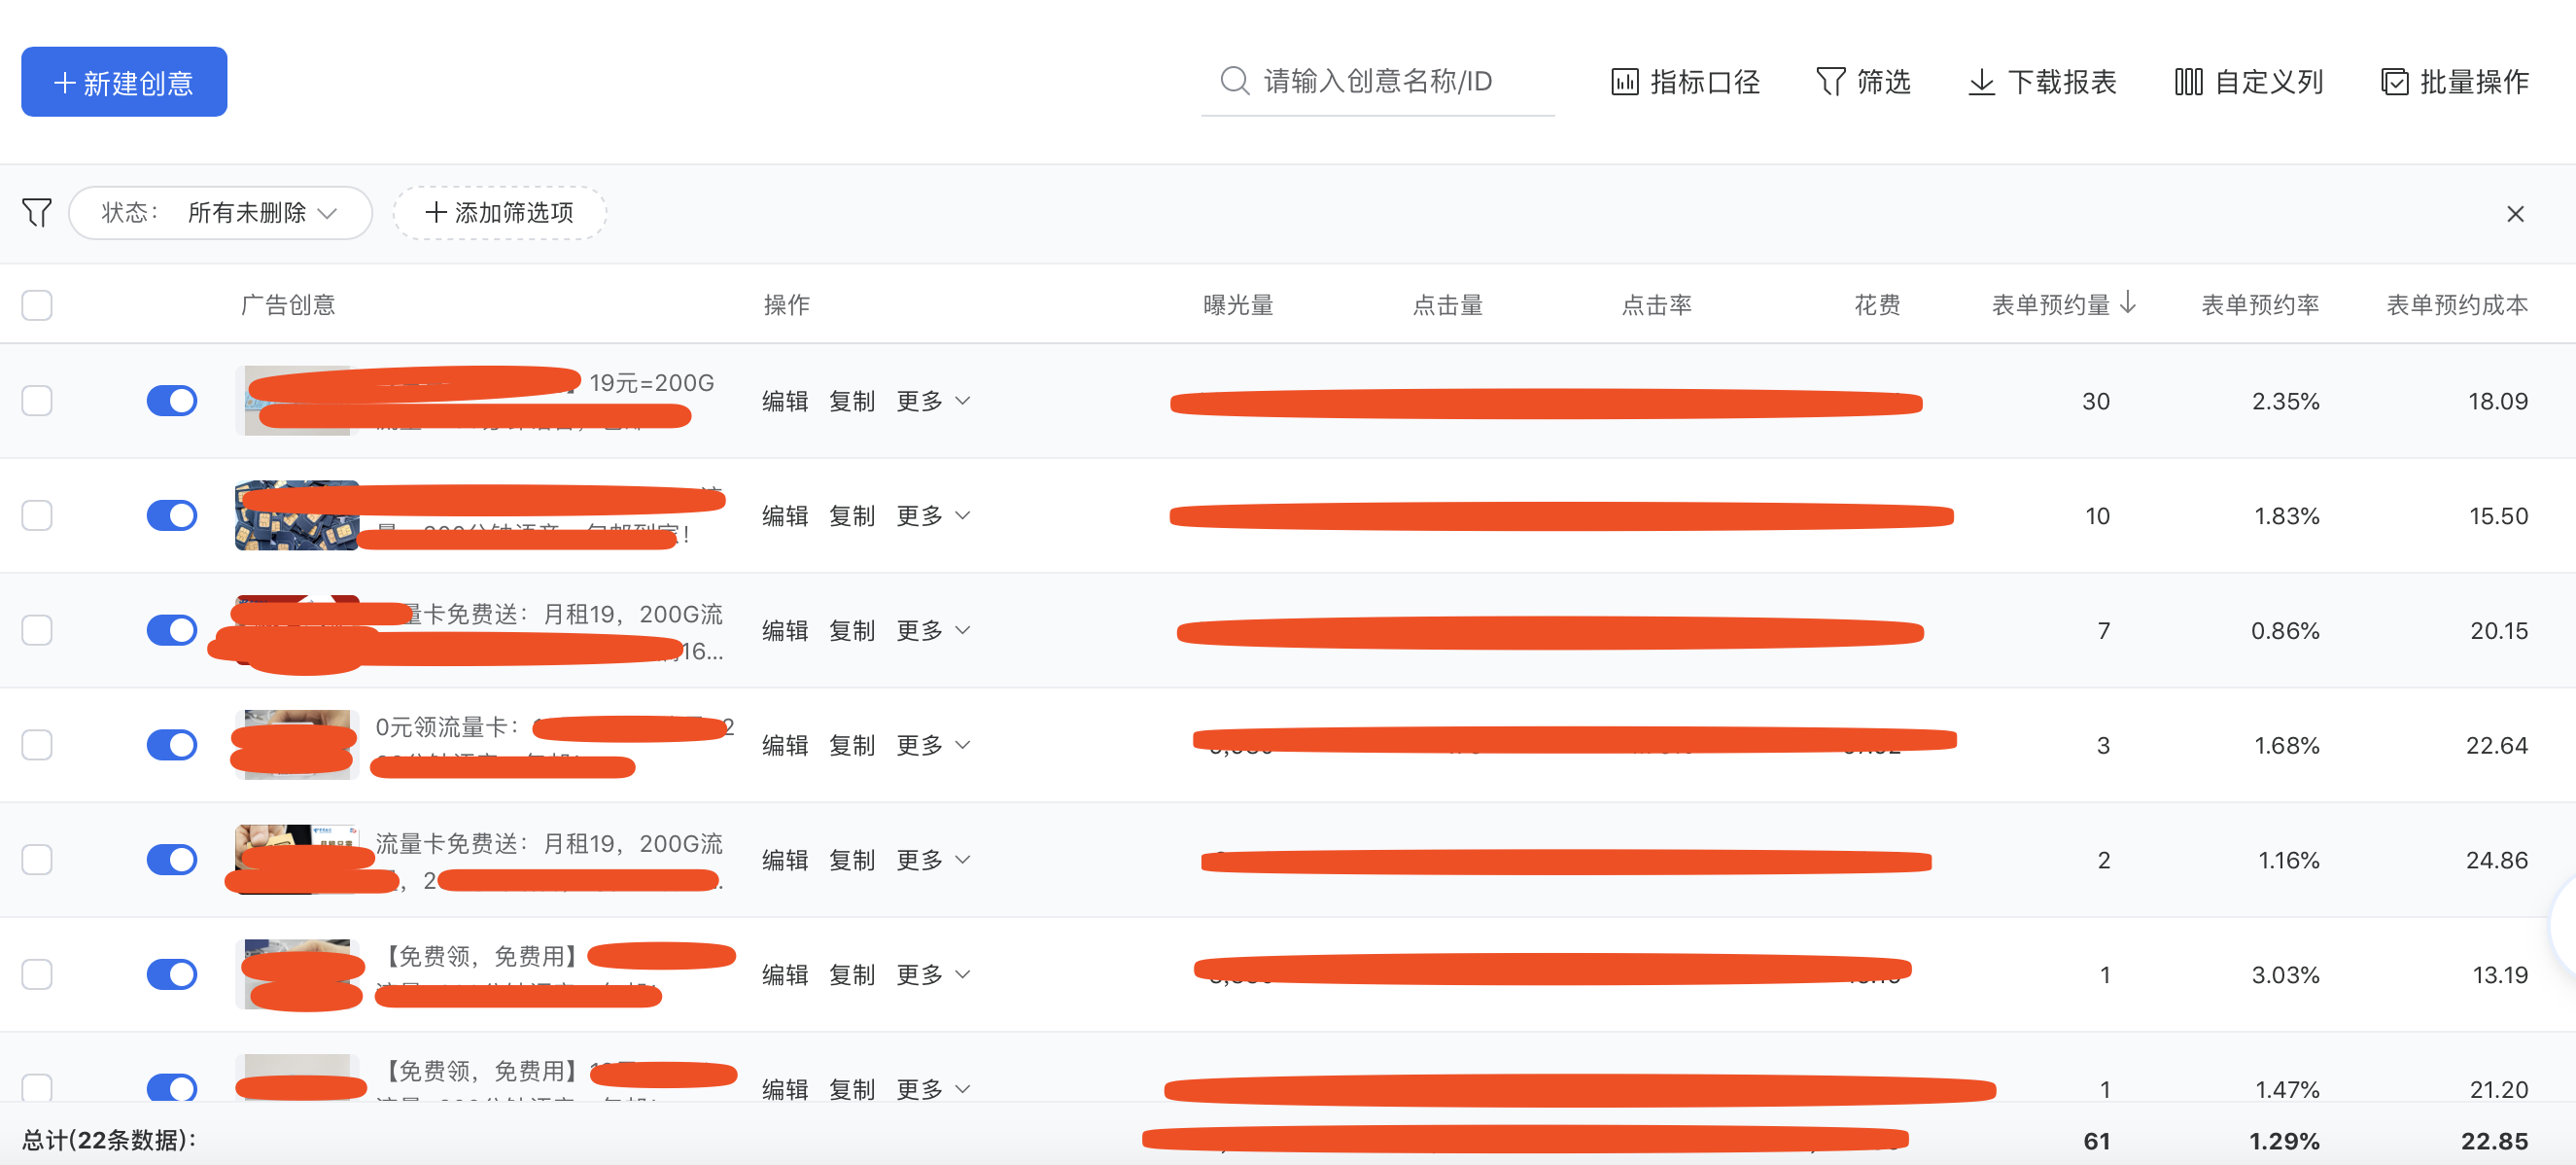Open the 自定义列 columns settings
Viewport: 2576px width, 1165px height.
click(2188, 82)
